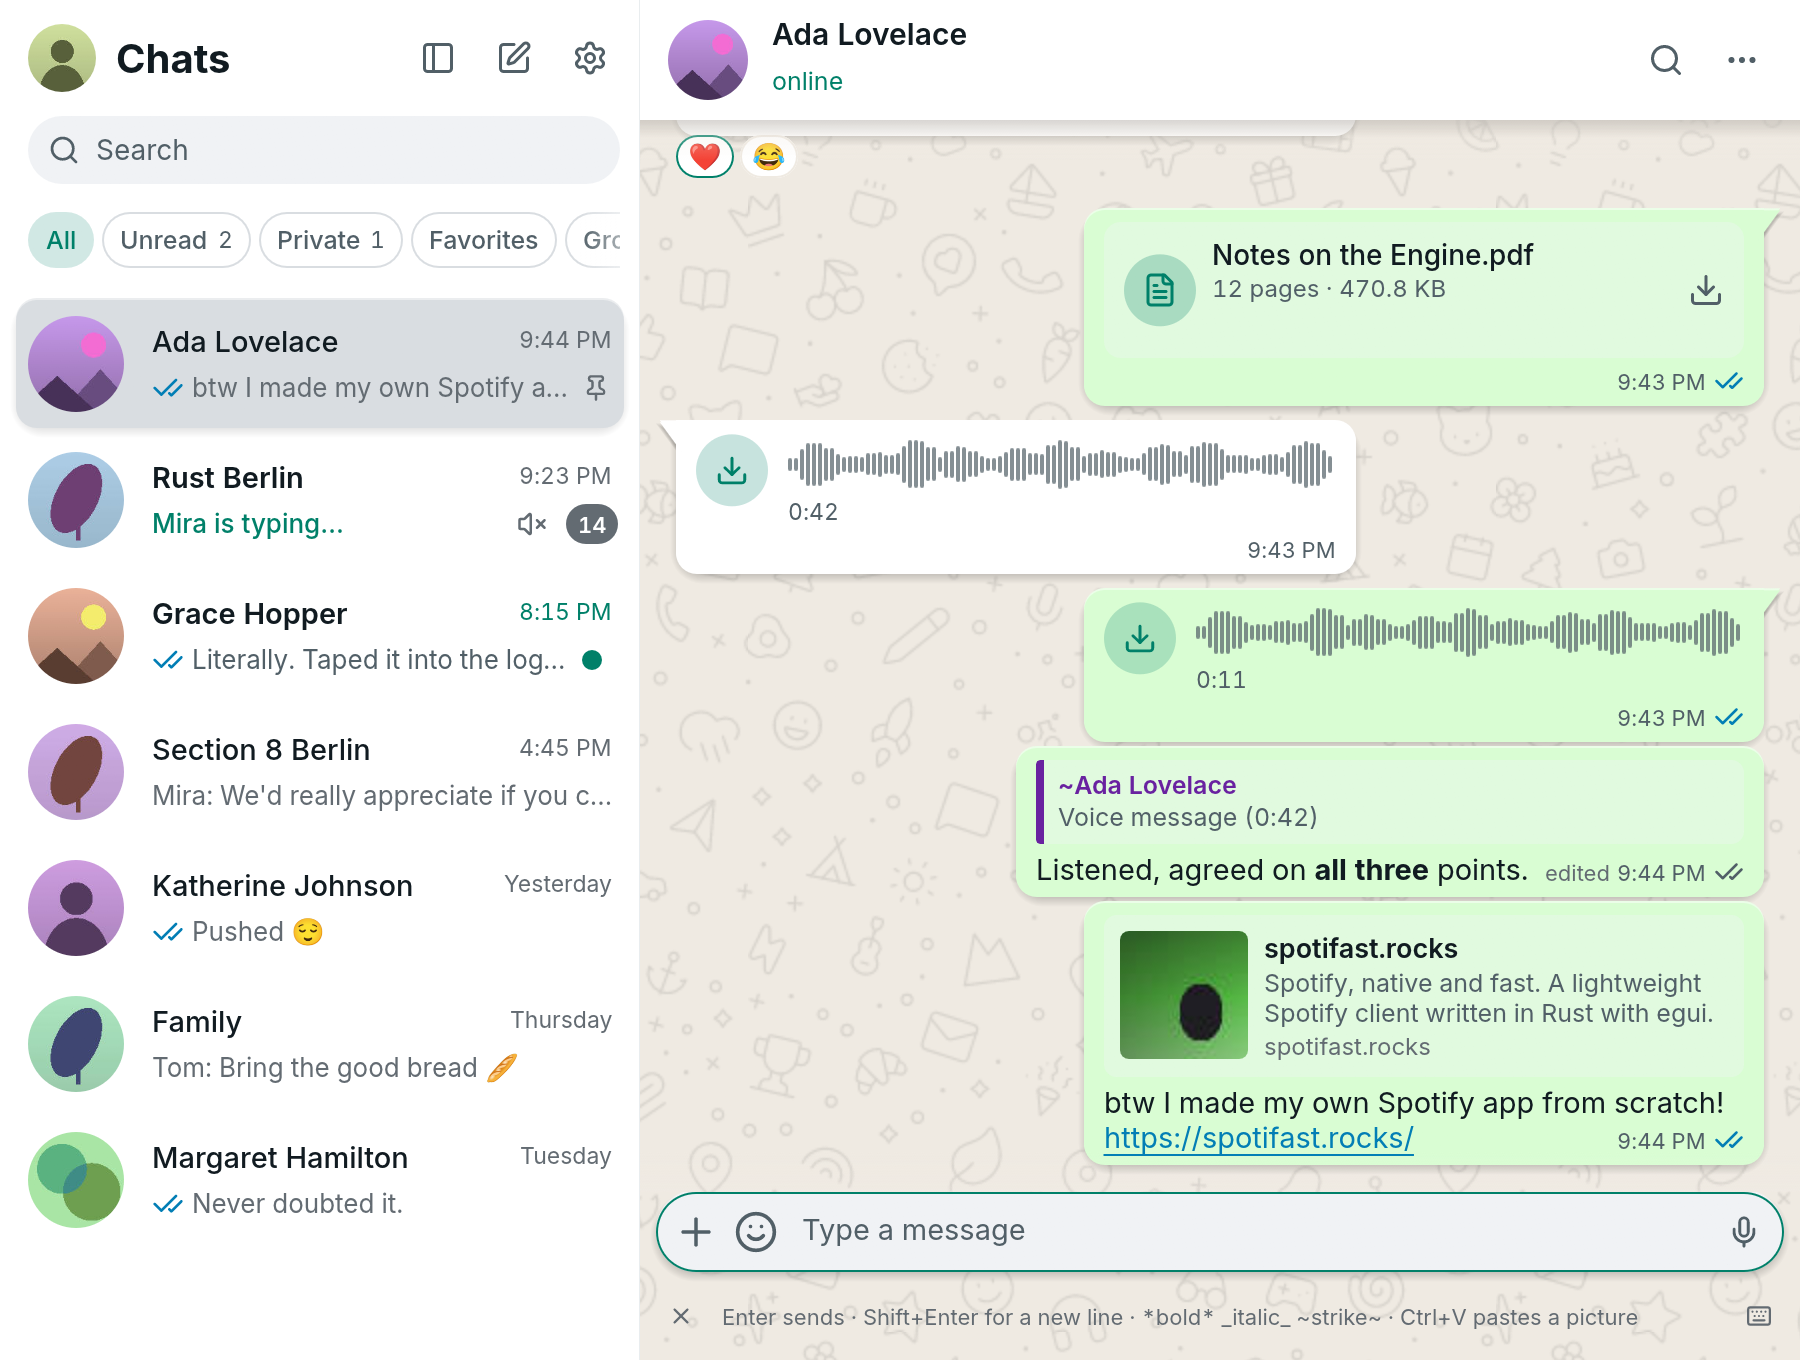The height and width of the screenshot is (1360, 1800).
Task: Start recording with the microphone icon
Action: [1744, 1232]
